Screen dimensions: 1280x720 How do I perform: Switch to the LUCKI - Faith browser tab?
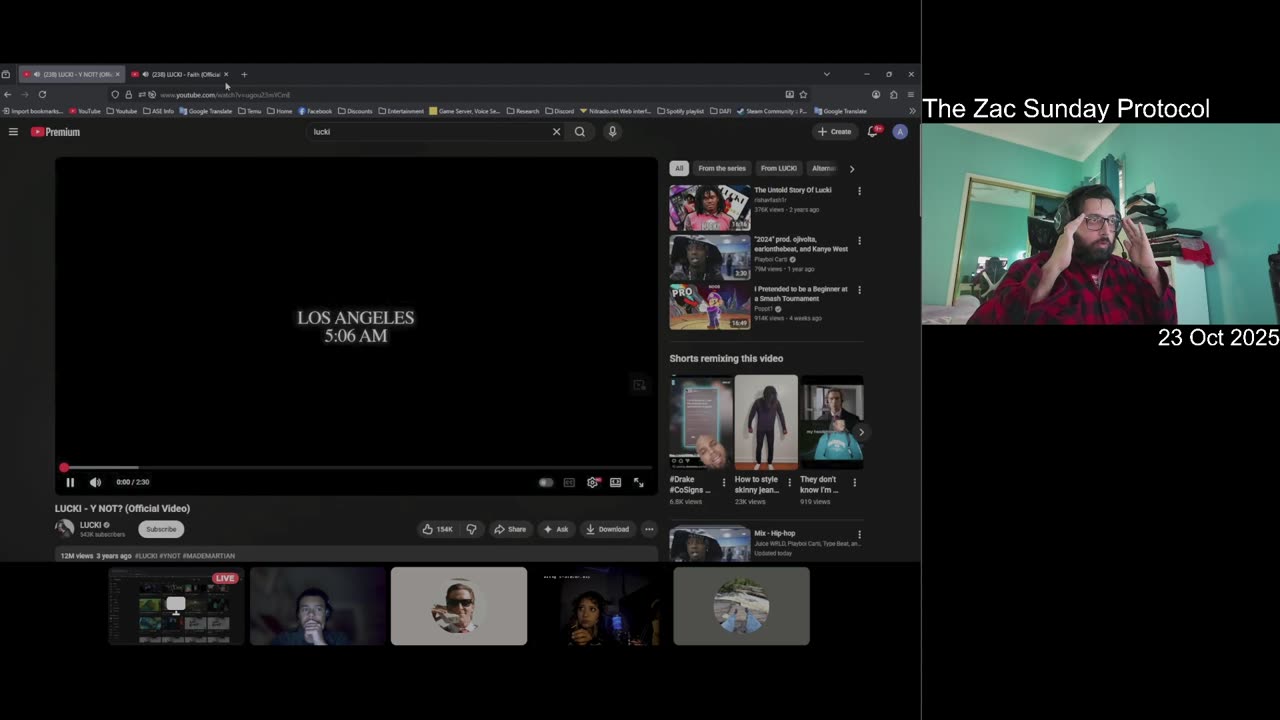(180, 74)
